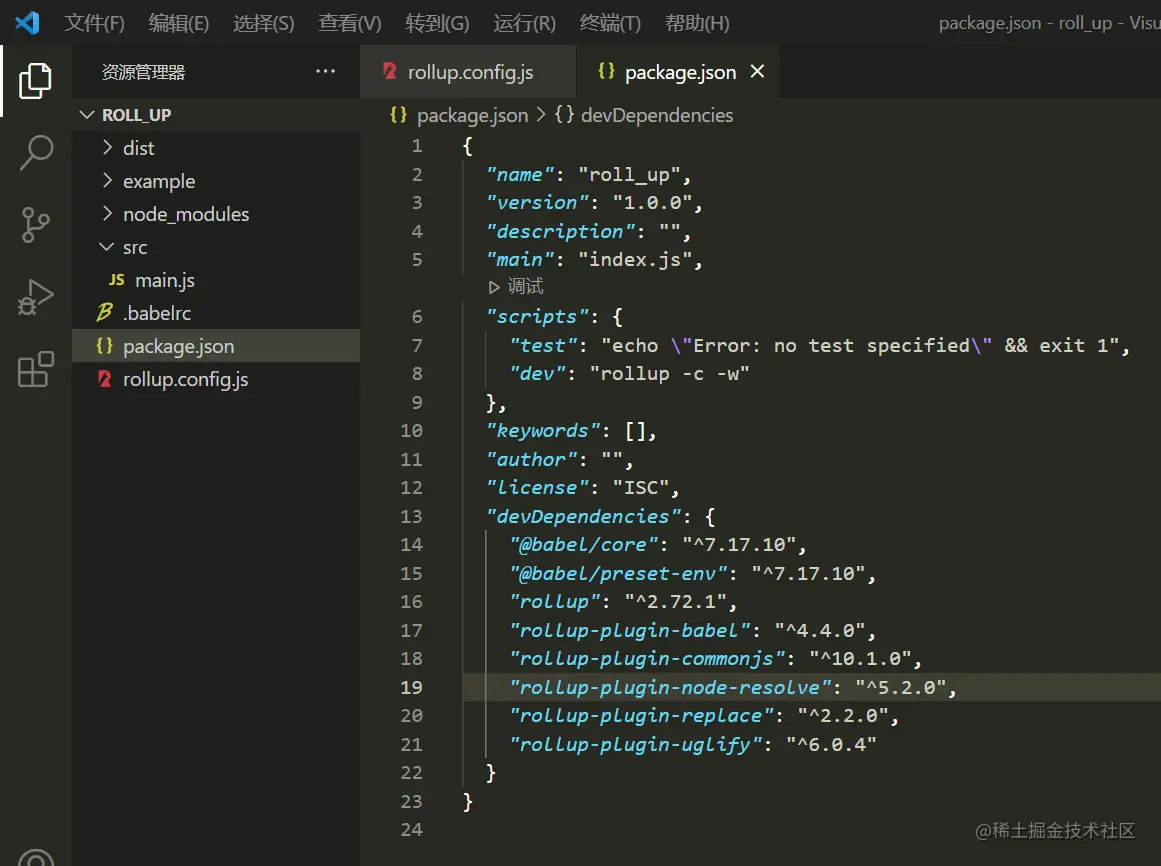1161x866 pixels.
Task: Click "rollup-plugin-replace" on line 20
Action: point(641,716)
